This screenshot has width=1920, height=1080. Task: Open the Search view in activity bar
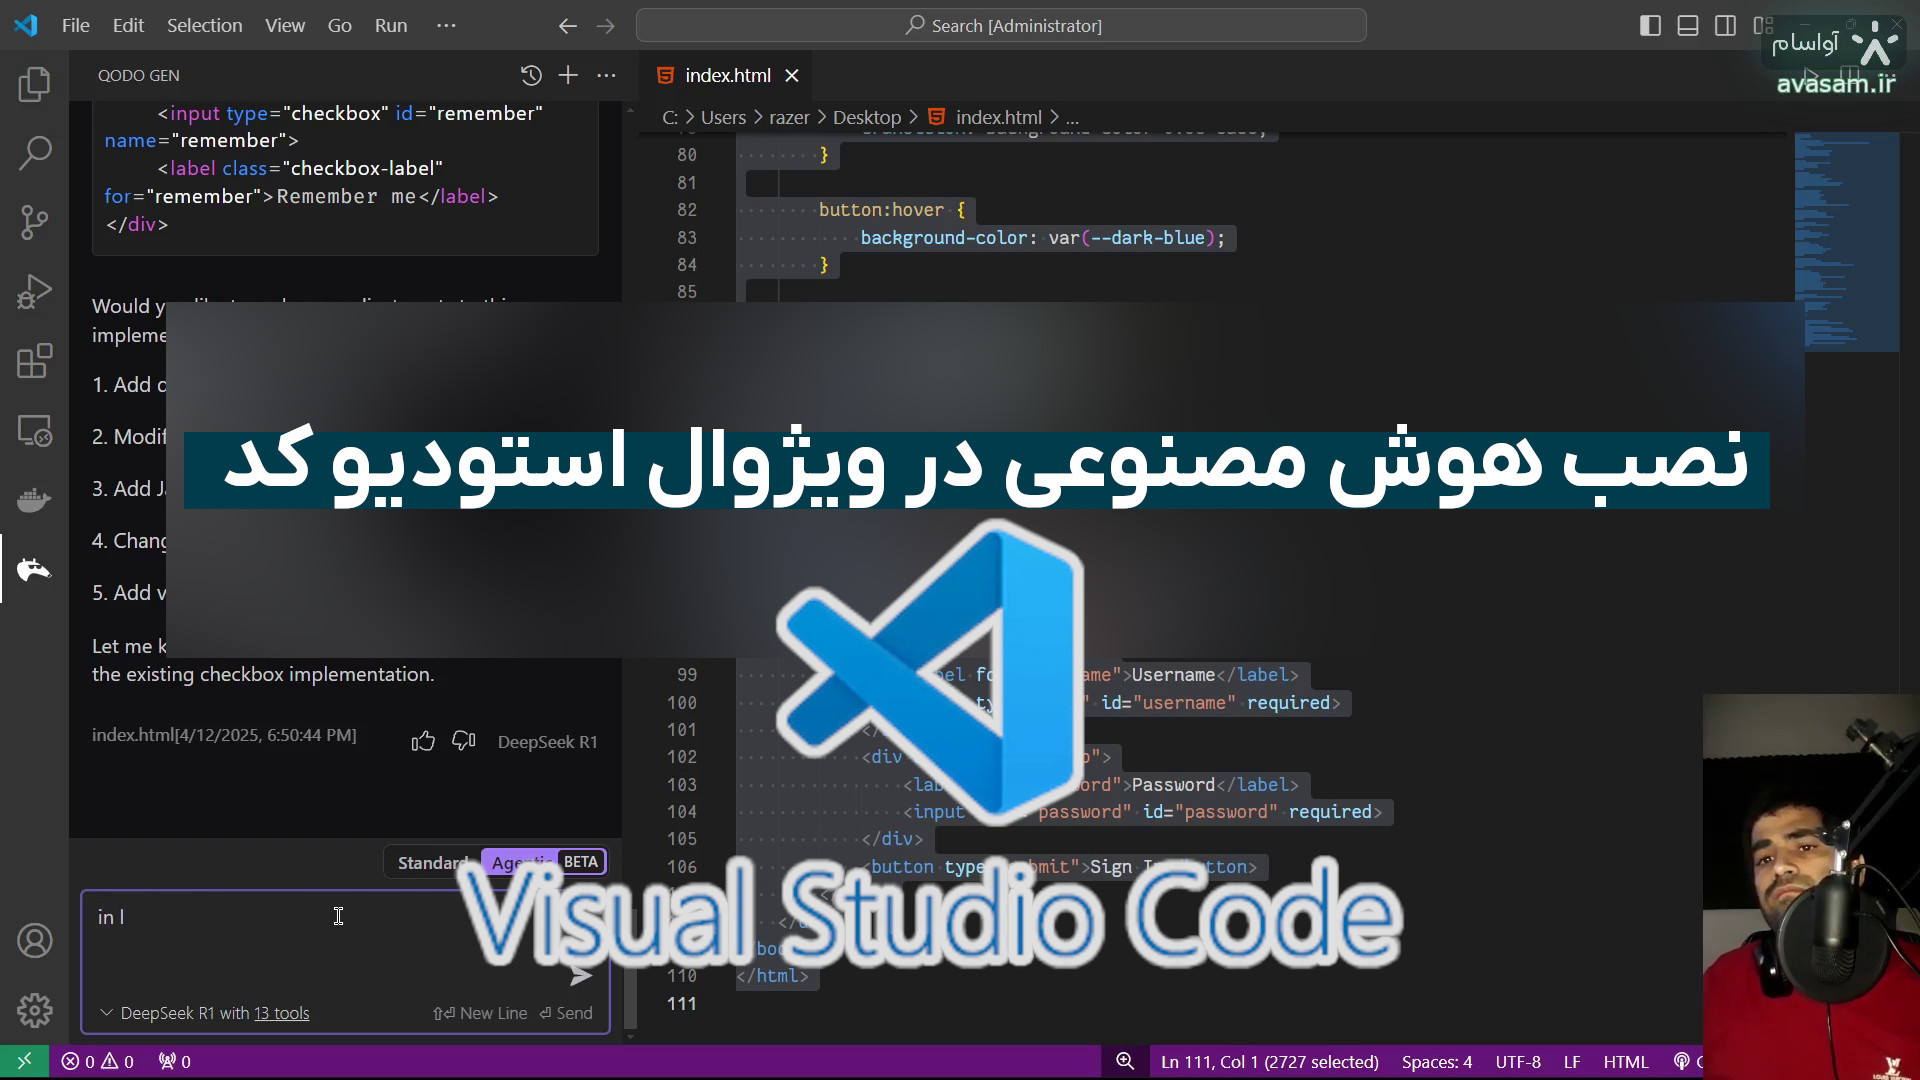click(34, 153)
